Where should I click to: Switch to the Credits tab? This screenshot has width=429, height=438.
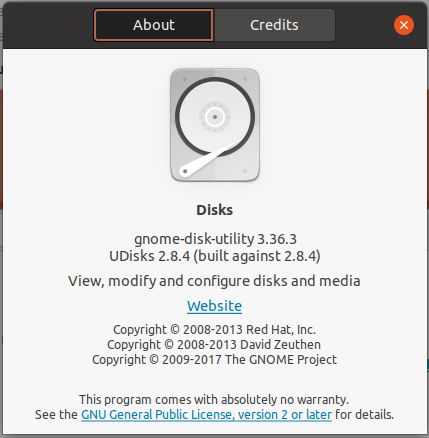(274, 25)
